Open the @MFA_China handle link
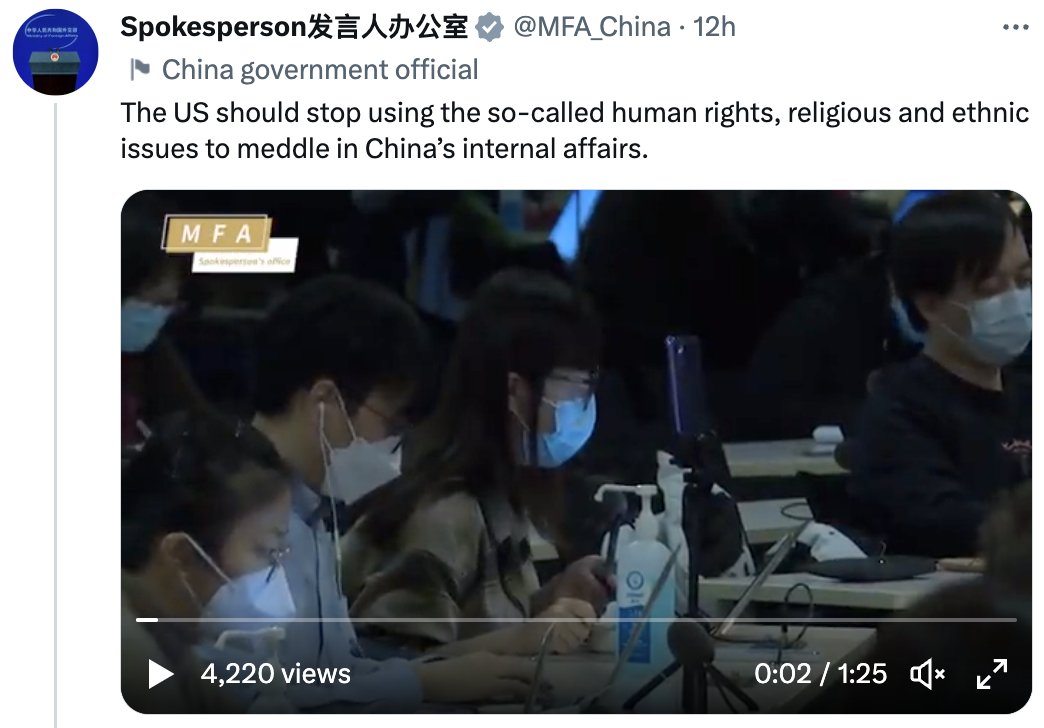Screen dimensions: 1044x728 coord(592,27)
